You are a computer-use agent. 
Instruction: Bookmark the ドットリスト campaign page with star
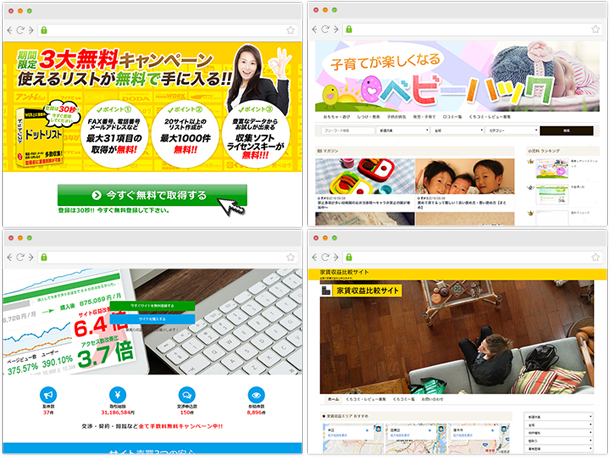coord(290,30)
